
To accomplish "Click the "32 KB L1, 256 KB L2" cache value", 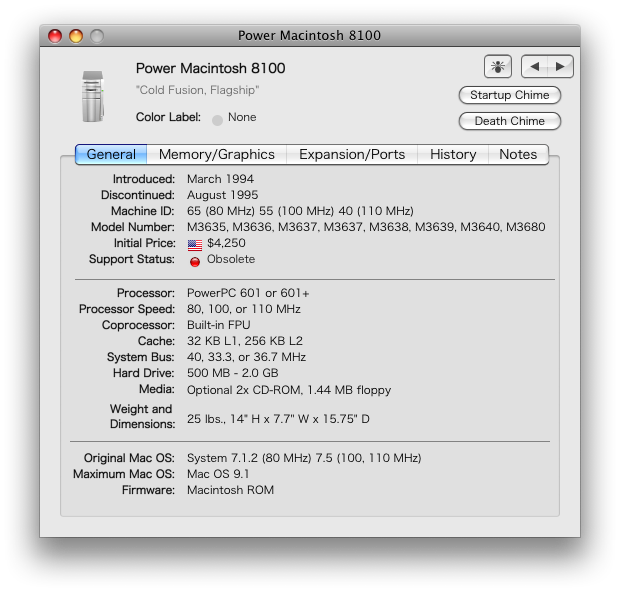I will tap(245, 341).
